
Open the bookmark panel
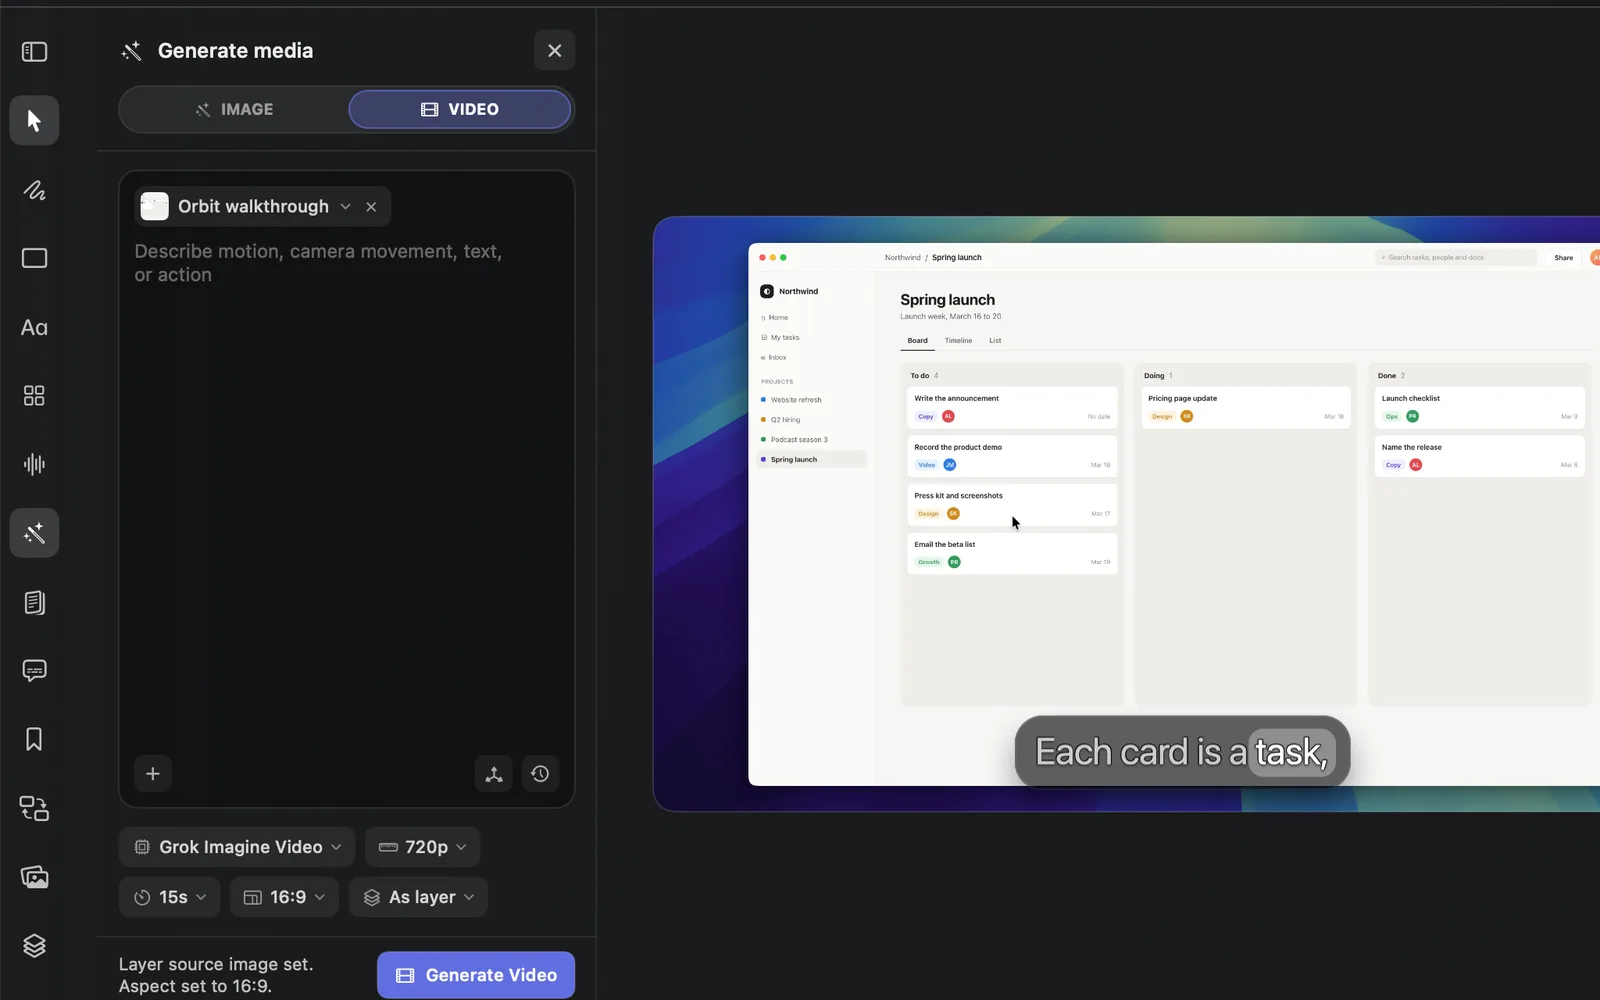tap(34, 739)
